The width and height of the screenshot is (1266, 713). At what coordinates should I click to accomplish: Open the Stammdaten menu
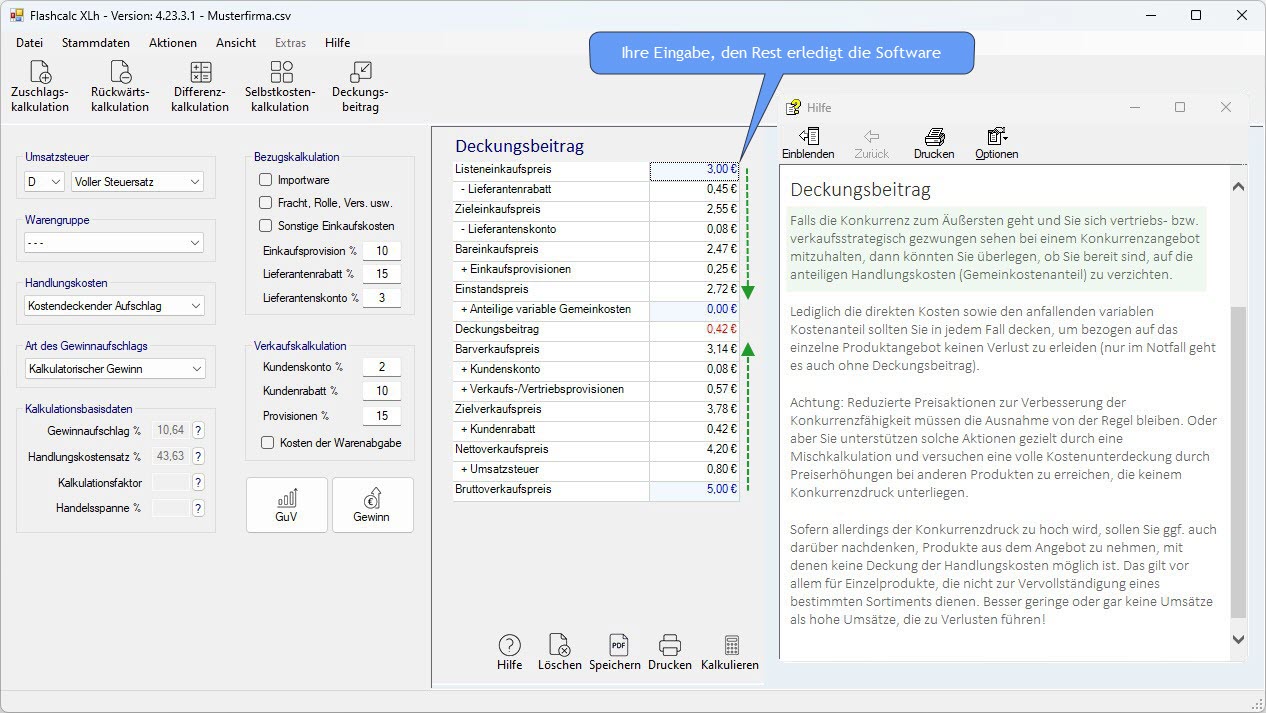click(96, 43)
